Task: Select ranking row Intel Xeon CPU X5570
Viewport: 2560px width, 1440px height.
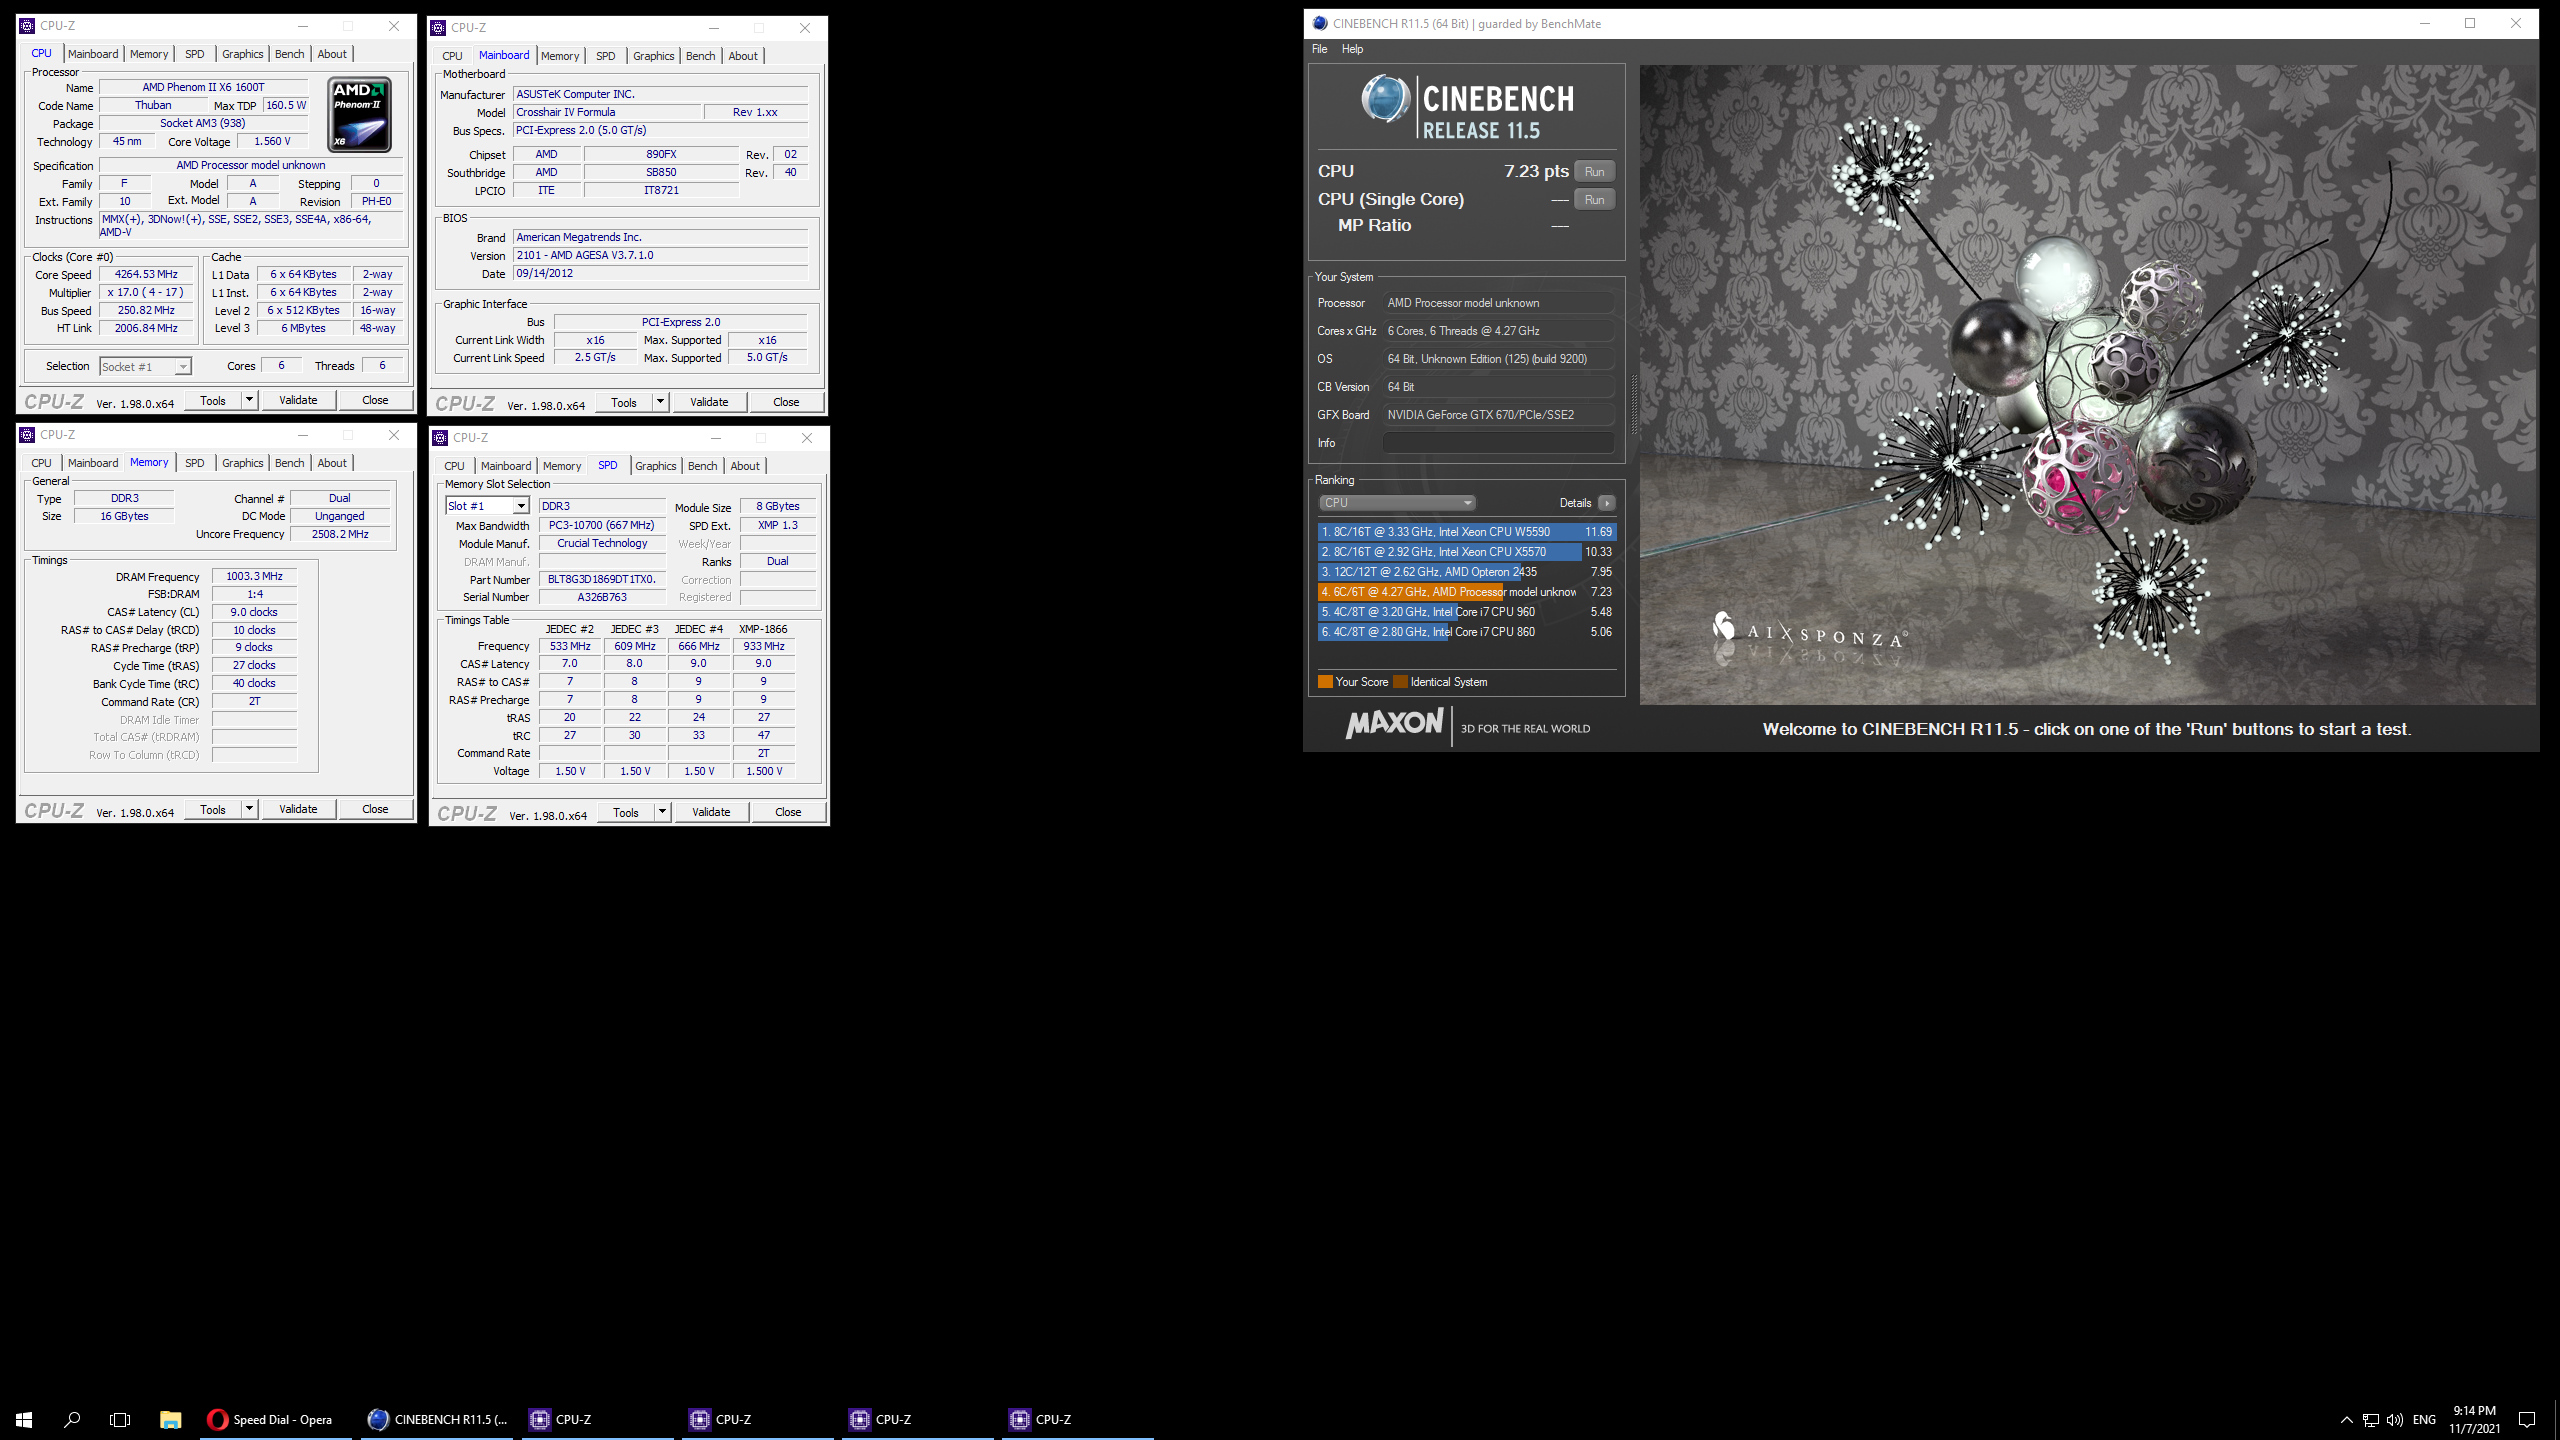Action: [x=1466, y=552]
